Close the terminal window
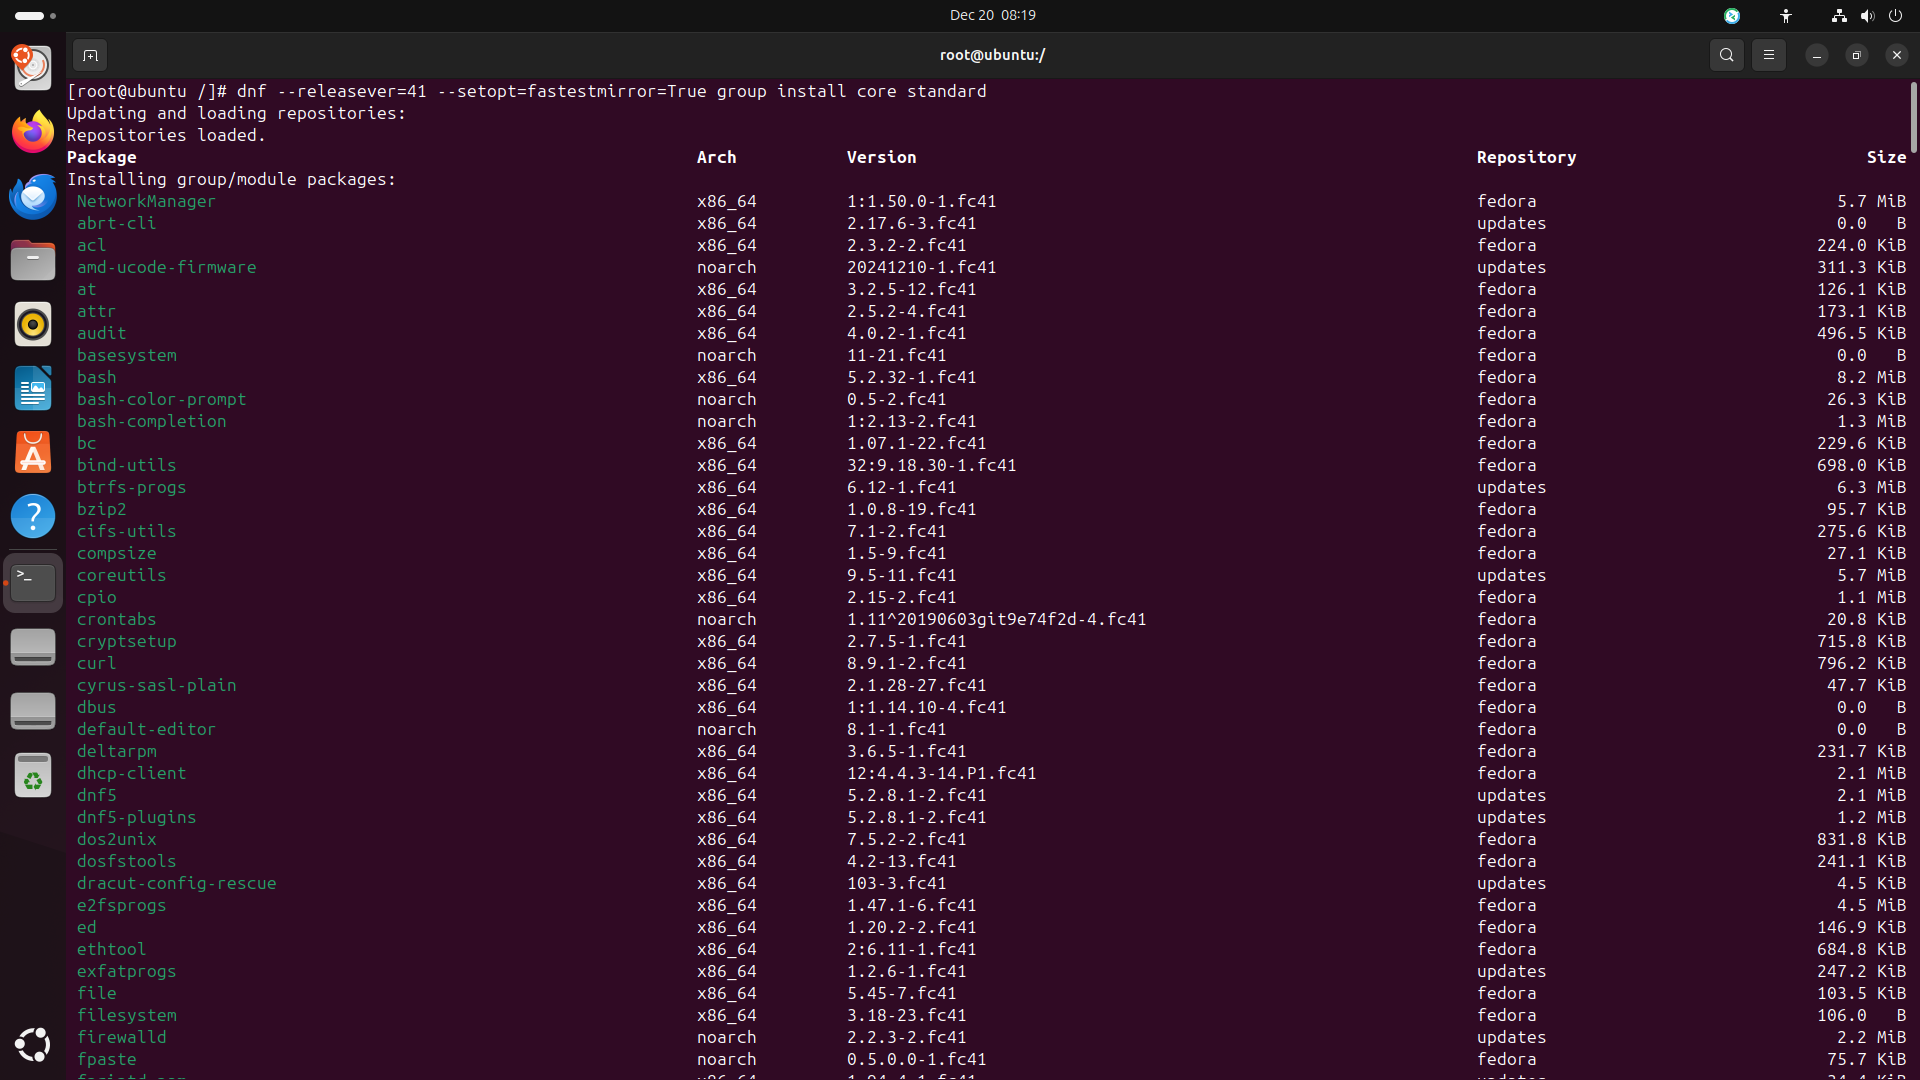 coord(1897,55)
